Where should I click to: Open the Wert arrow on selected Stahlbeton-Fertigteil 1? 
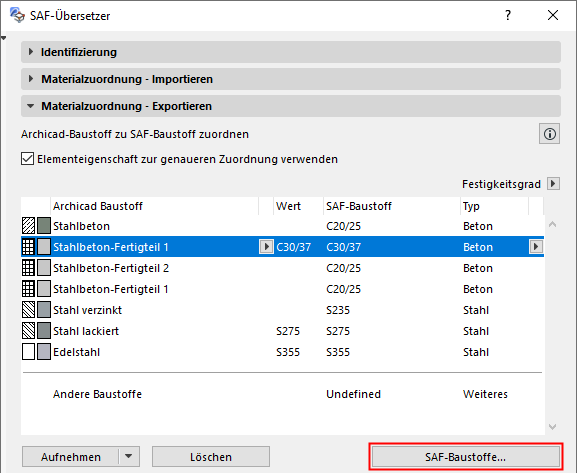266,247
